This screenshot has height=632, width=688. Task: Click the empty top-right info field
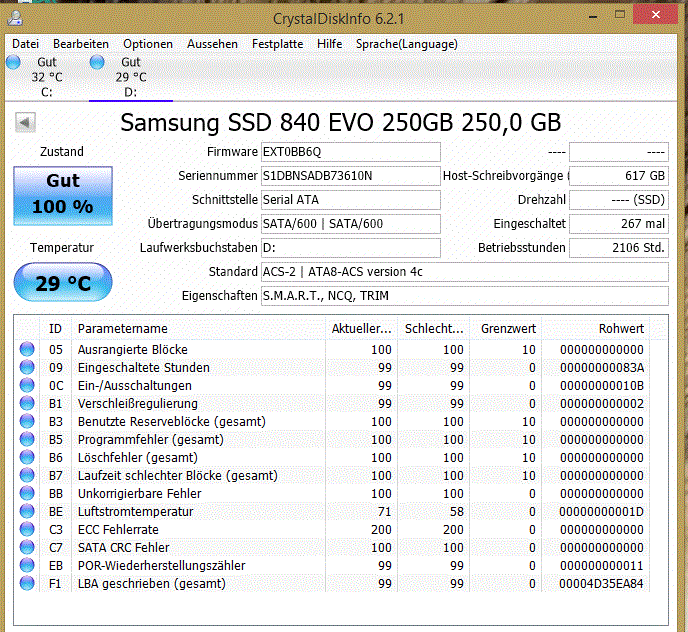(x=619, y=152)
